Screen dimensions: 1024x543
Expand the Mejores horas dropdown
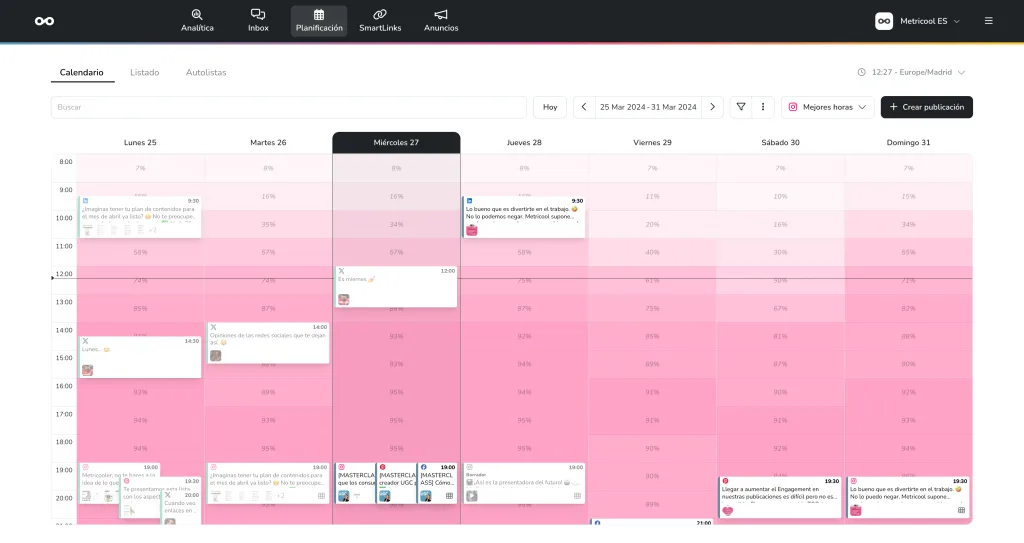point(827,107)
